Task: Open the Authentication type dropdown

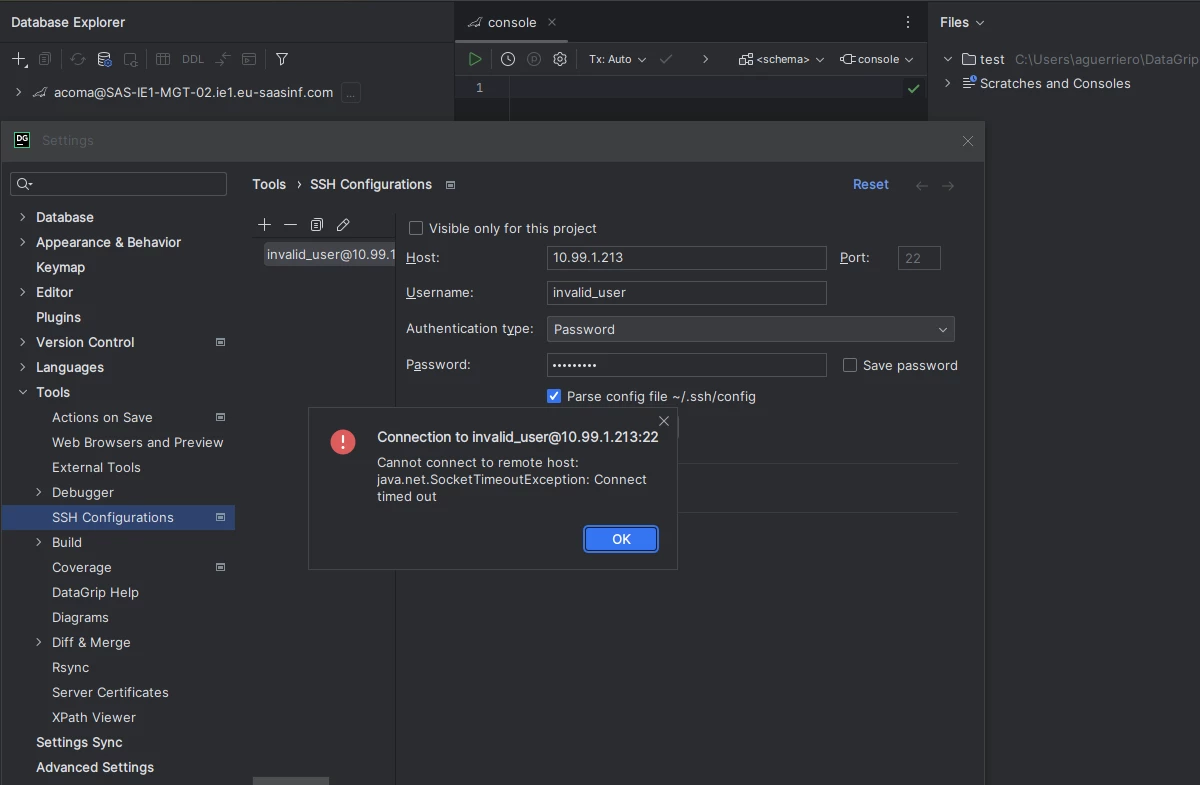Action: pos(751,329)
